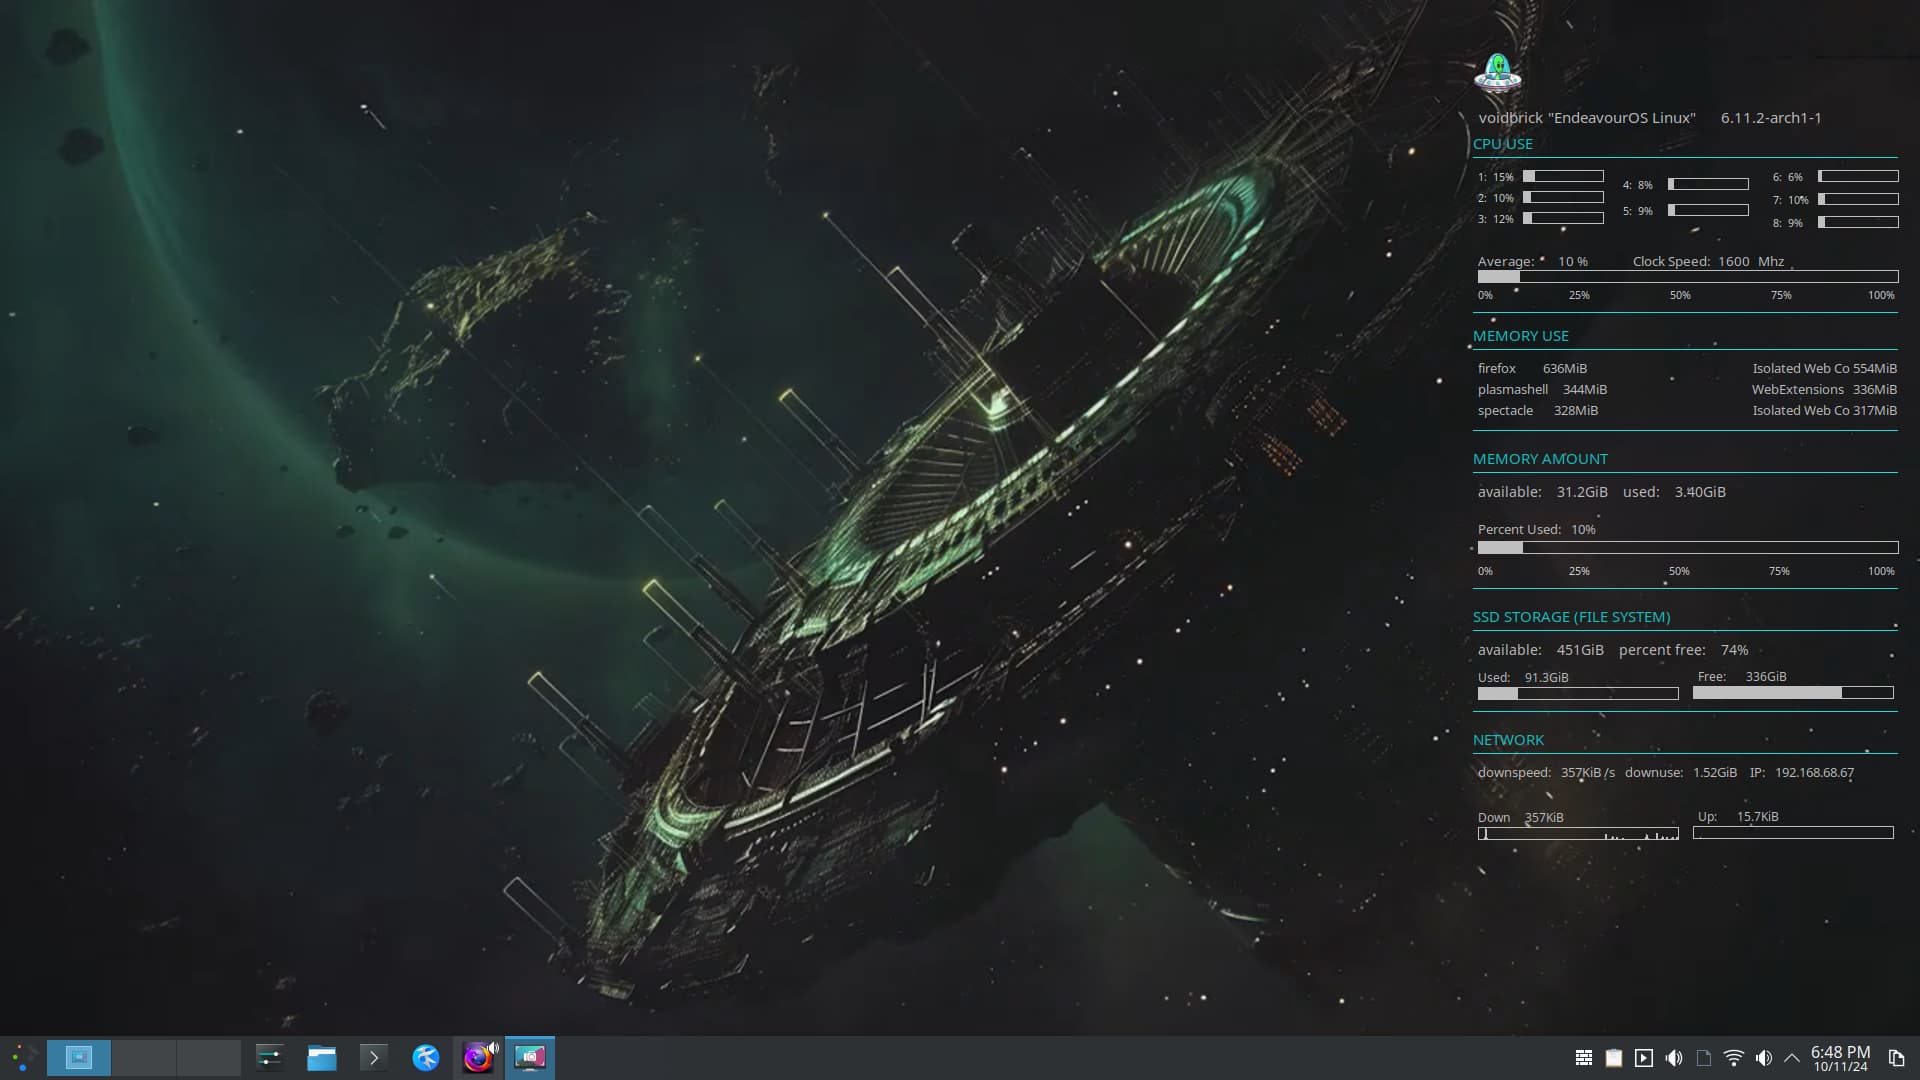Click the "firefox 636MiB" memory entry
The width and height of the screenshot is (1920, 1080).
1532,369
